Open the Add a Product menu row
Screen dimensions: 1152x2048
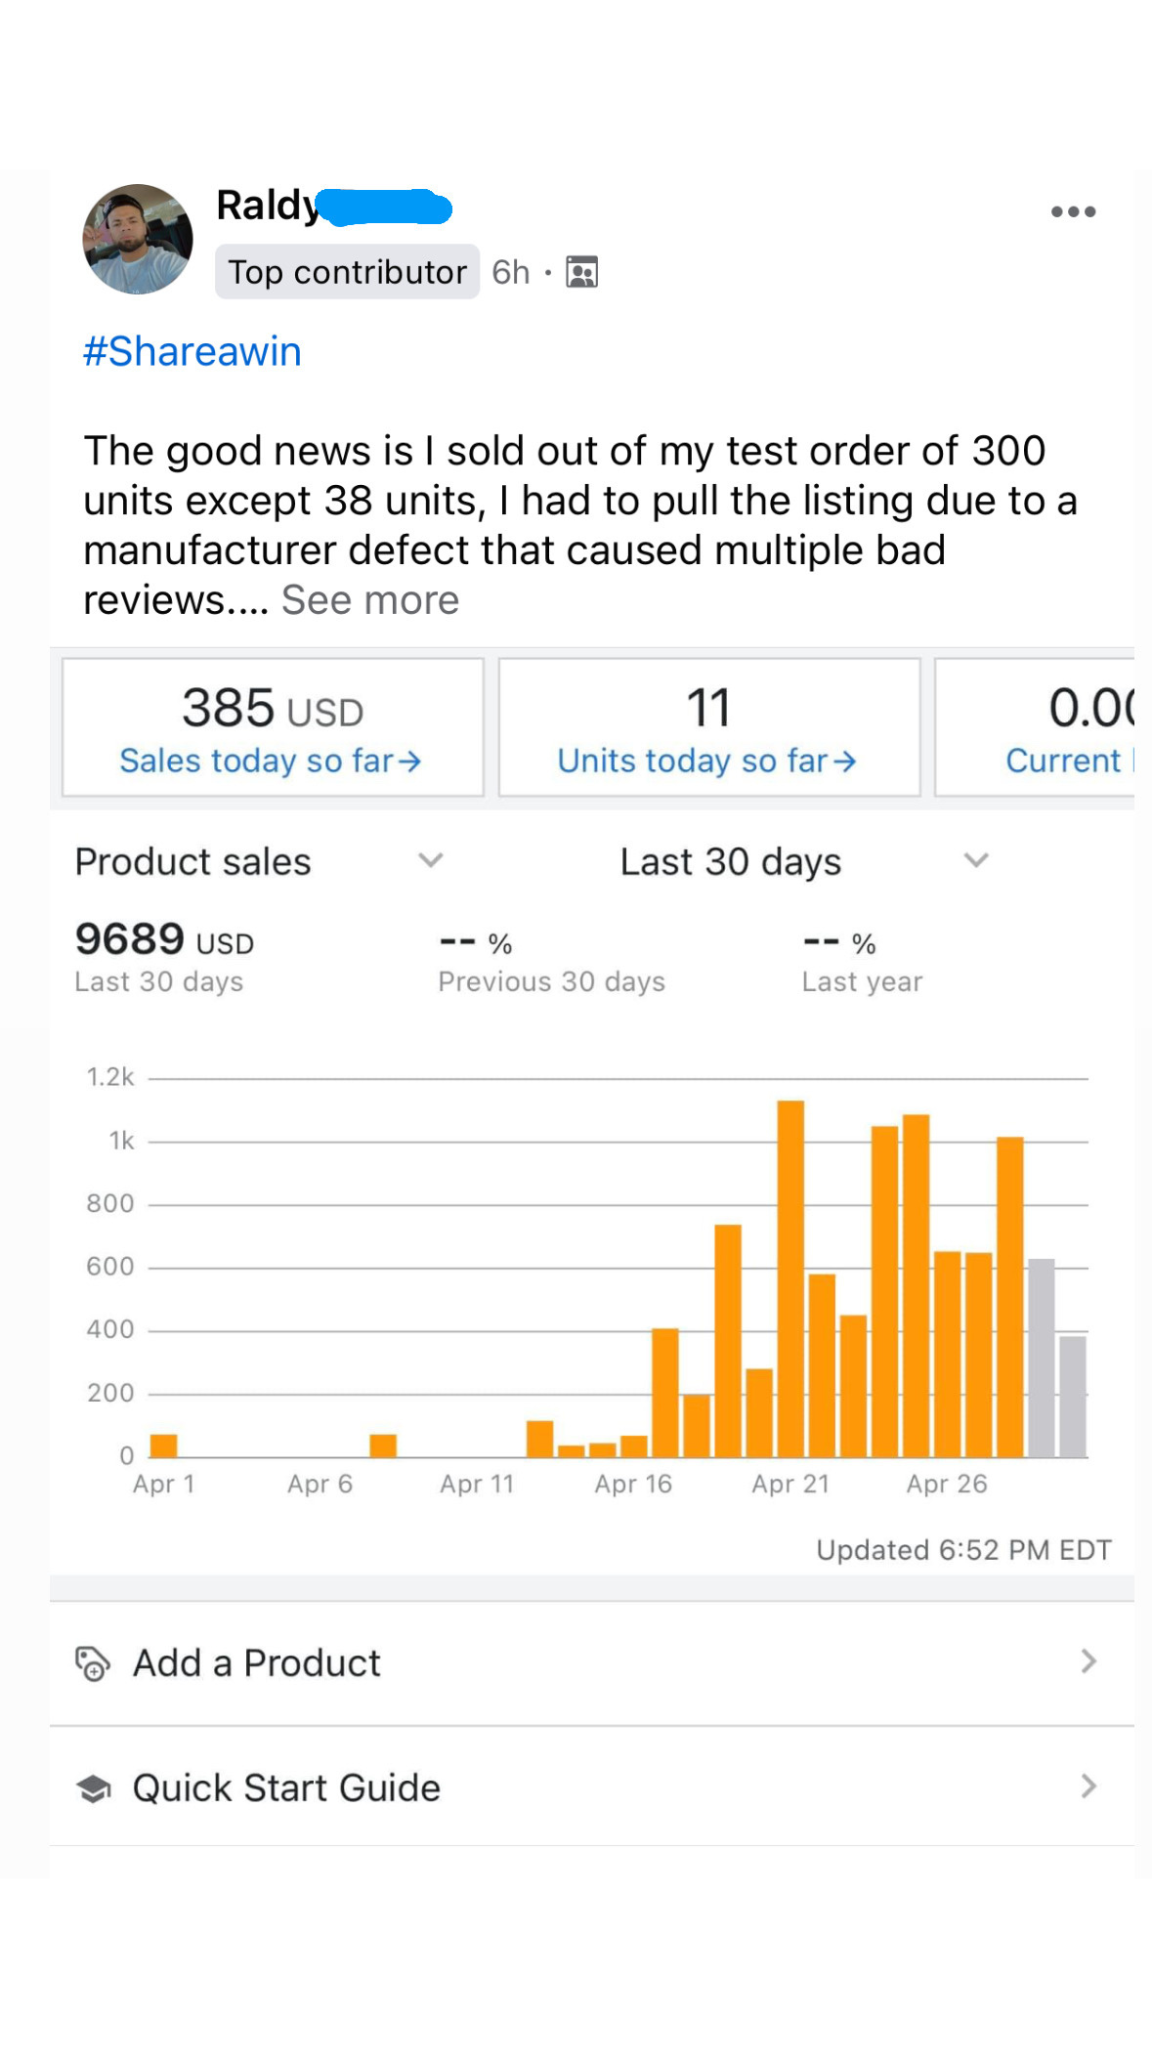[590, 1663]
